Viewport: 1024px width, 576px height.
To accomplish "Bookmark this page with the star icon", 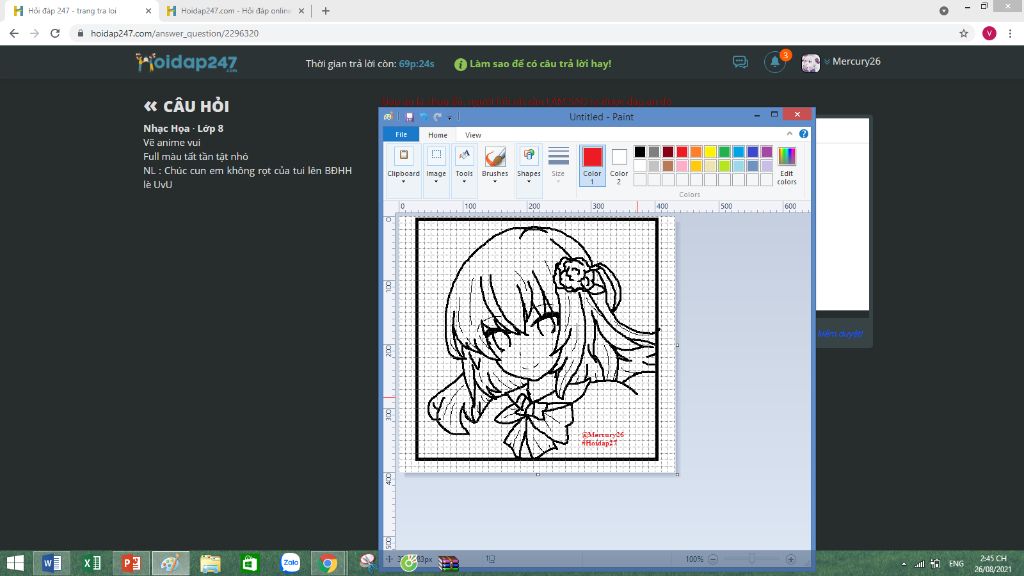I will (x=963, y=33).
